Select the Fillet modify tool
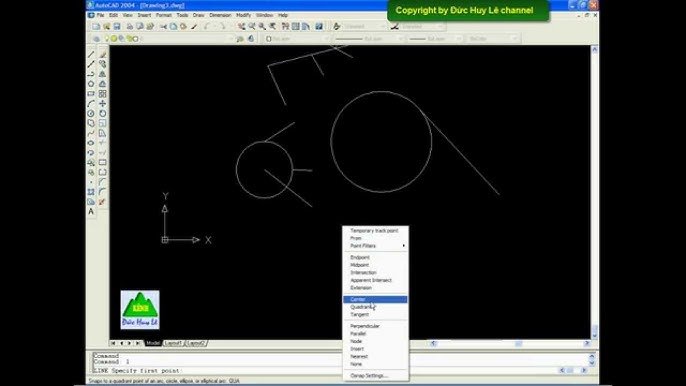This screenshot has width=686, height=386. (x=102, y=192)
